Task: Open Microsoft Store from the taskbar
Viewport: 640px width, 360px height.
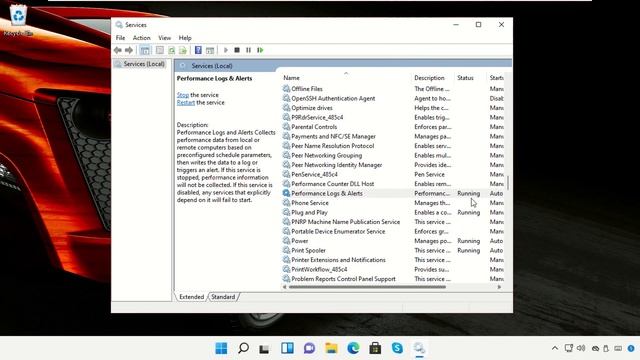Action: 375,348
